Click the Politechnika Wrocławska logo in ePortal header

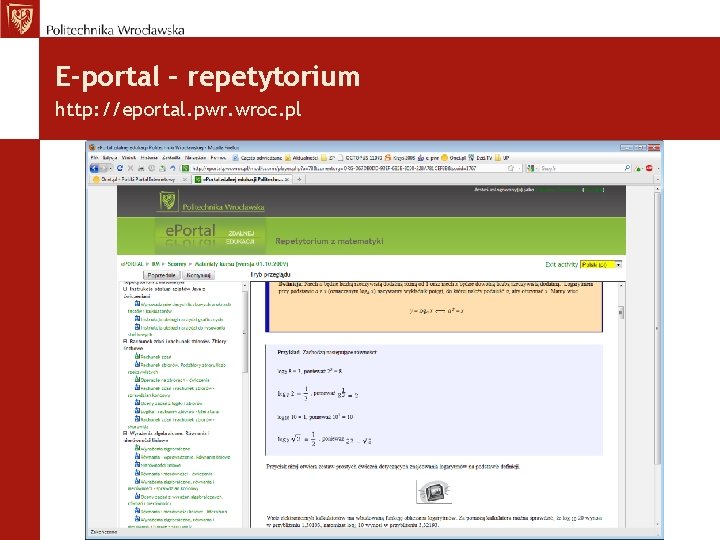pyautogui.click(x=211, y=202)
